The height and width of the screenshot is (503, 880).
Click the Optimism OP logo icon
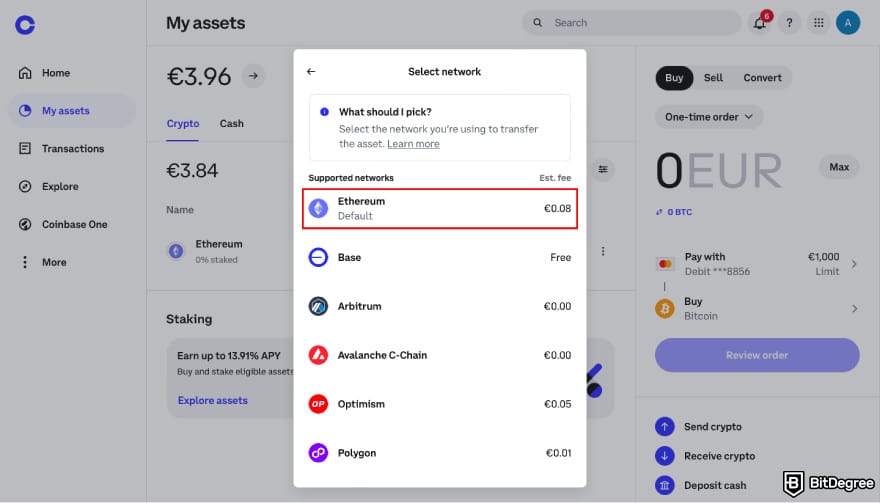coord(318,404)
